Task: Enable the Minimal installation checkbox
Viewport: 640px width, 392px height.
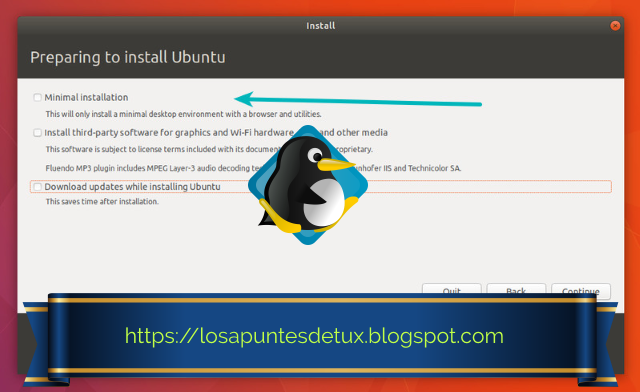Action: (38, 97)
